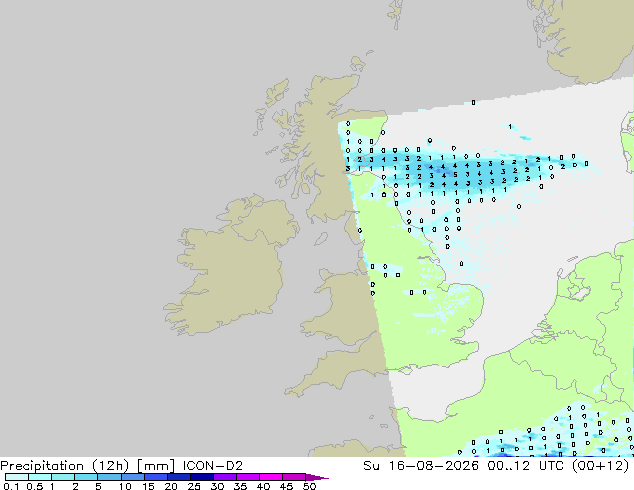
Task: Click the 10–15 mm legend swatch
Action: pos(133,477)
